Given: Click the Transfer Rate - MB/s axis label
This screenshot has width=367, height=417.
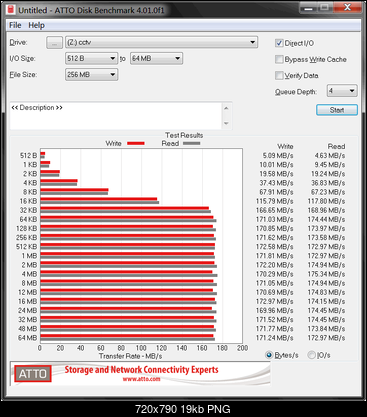Looking at the screenshot, I should 131,356.
